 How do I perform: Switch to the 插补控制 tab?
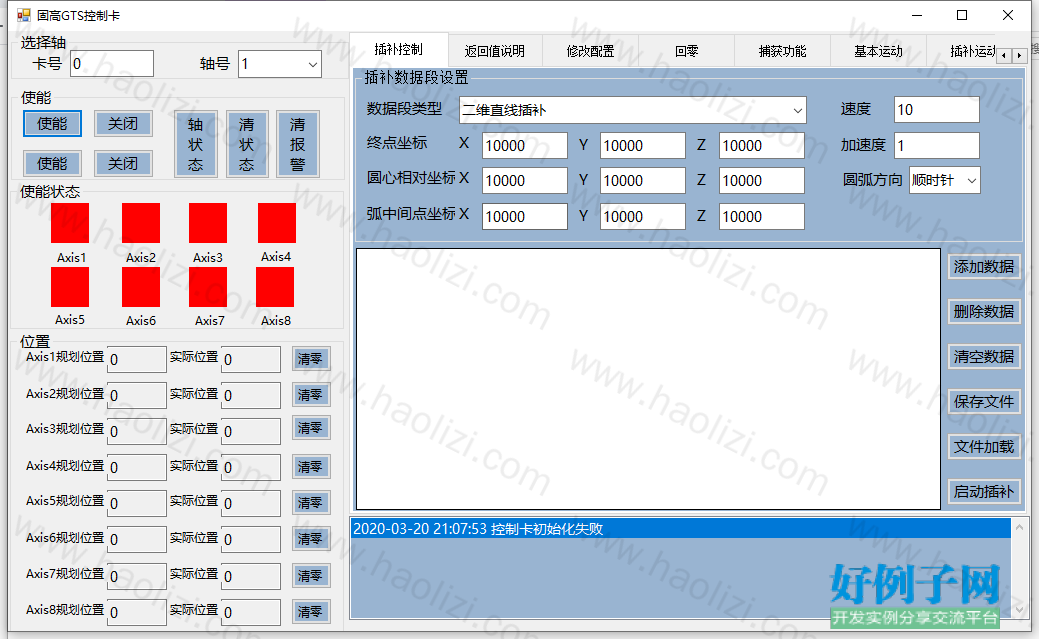[x=398, y=50]
